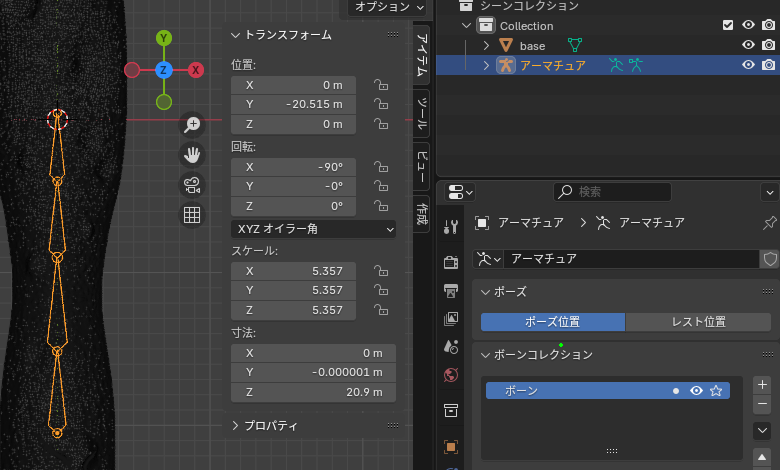Open the Render properties tab icon
Image resolution: width=780 pixels, height=470 pixels.
click(x=451, y=261)
